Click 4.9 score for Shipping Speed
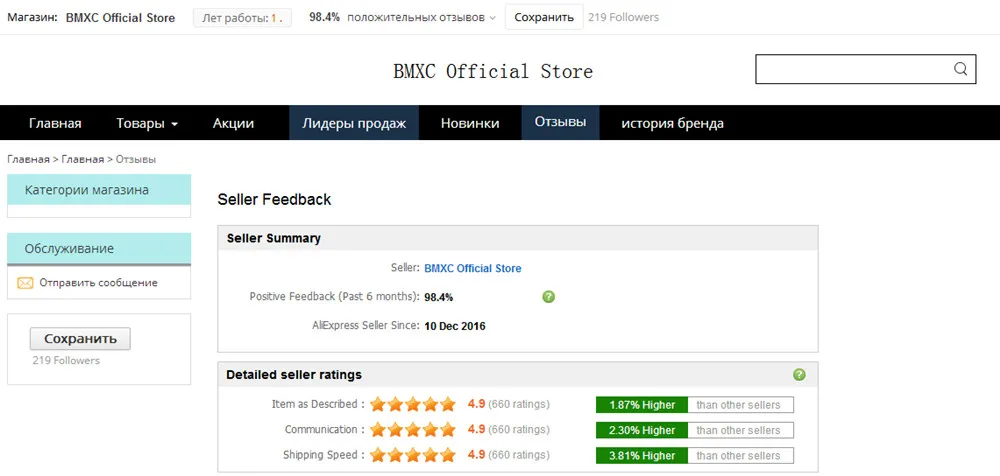The width and height of the screenshot is (1000, 476). coord(476,455)
